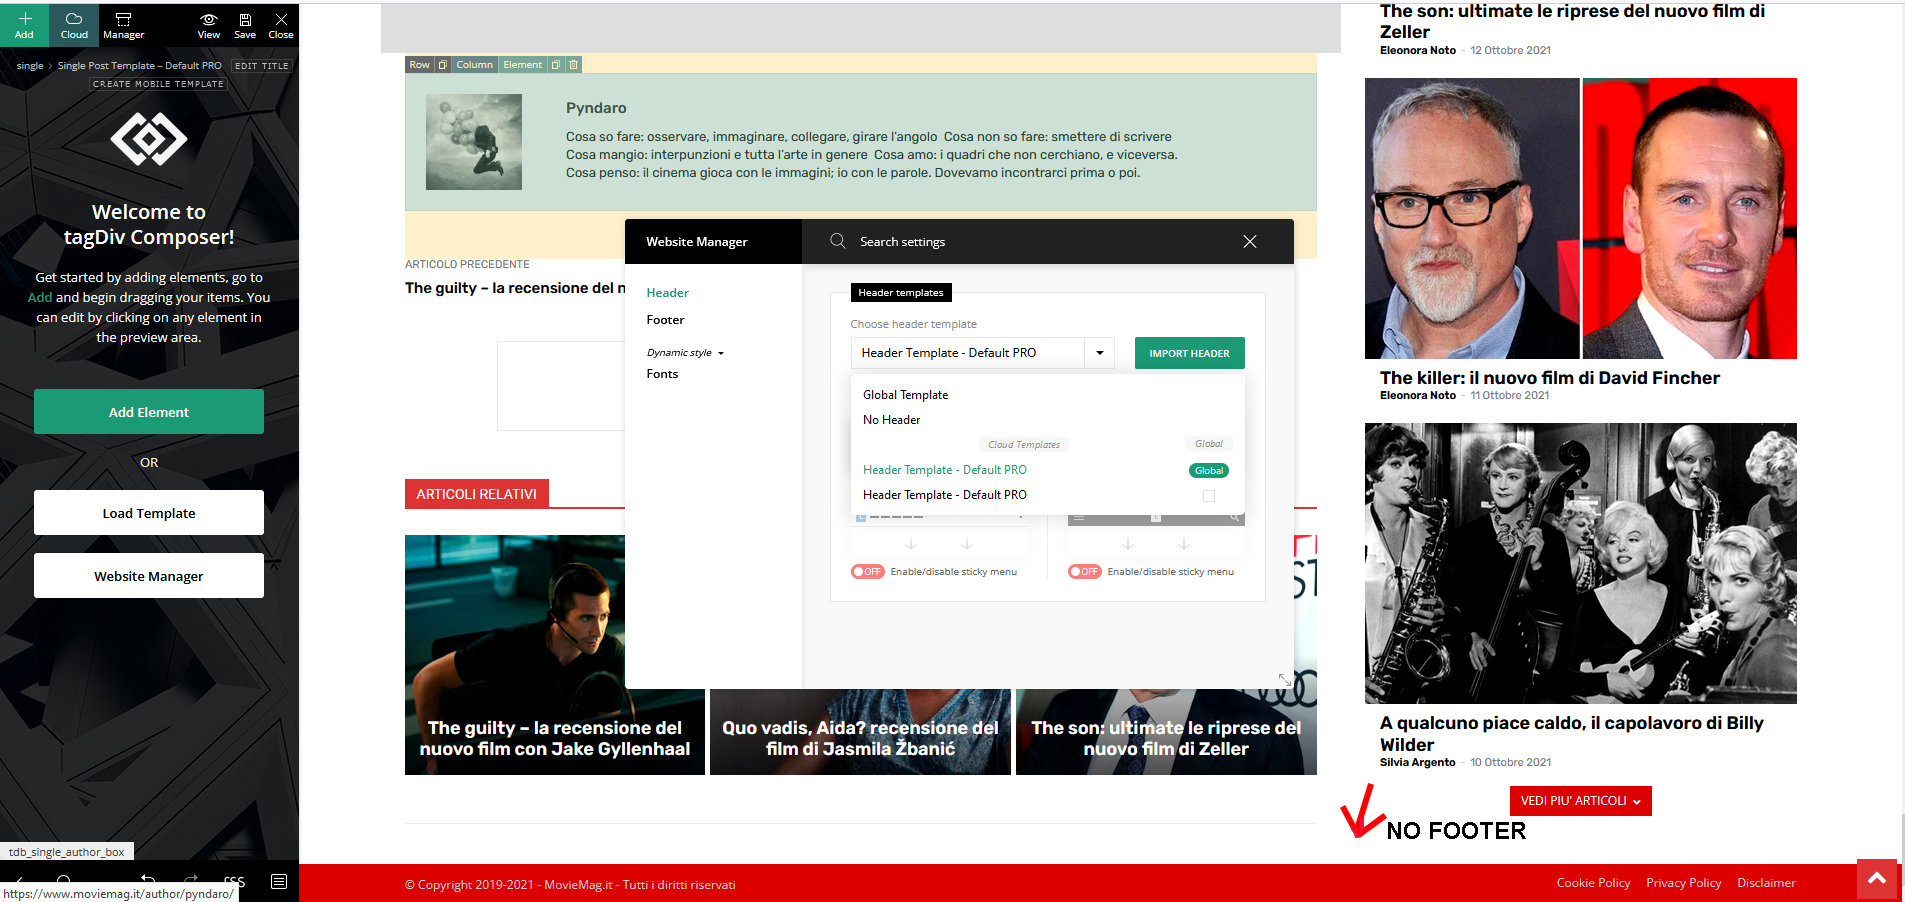The height and width of the screenshot is (902, 1905).
Task: Click the Add element toolbar icon
Action: tap(24, 25)
